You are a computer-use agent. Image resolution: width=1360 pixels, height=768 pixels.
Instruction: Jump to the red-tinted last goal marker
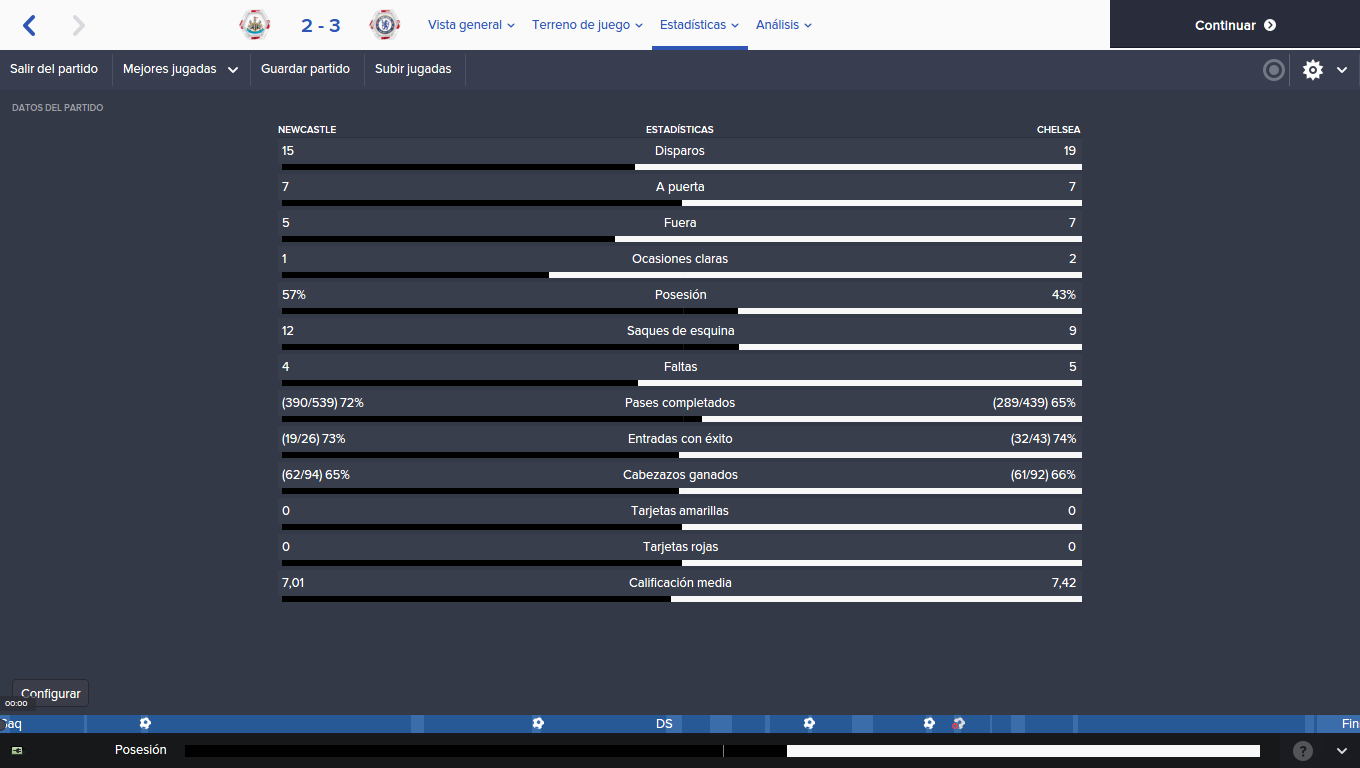click(958, 723)
